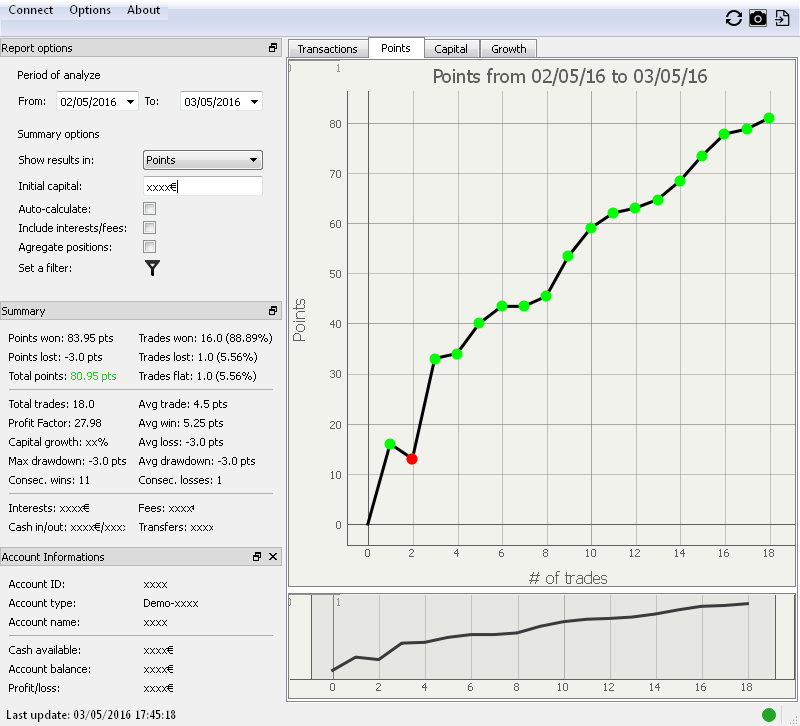Click the last green point at trade 18
The height and width of the screenshot is (726, 800).
[x=769, y=118]
